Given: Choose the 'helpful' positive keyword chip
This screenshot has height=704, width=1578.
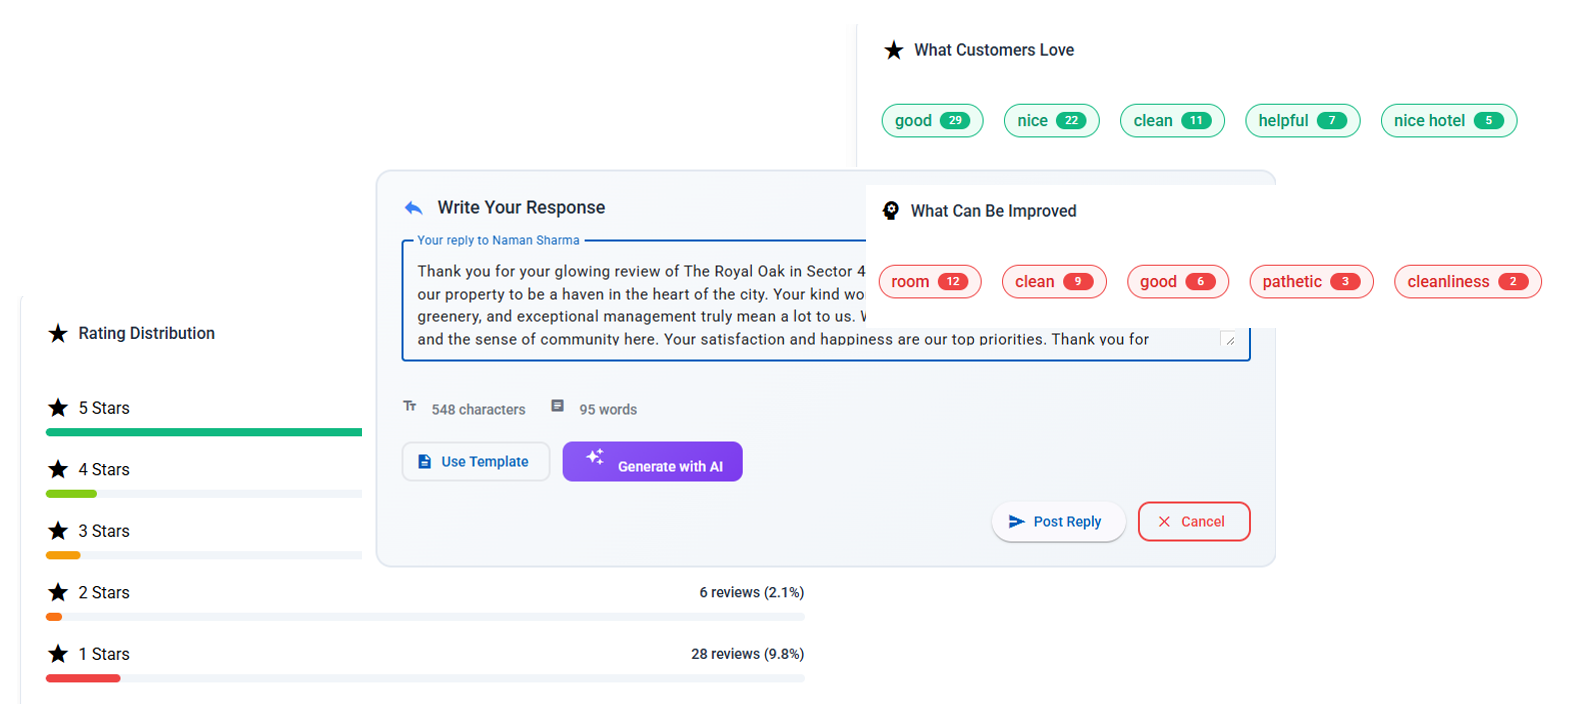Looking at the screenshot, I should [x=1301, y=121].
